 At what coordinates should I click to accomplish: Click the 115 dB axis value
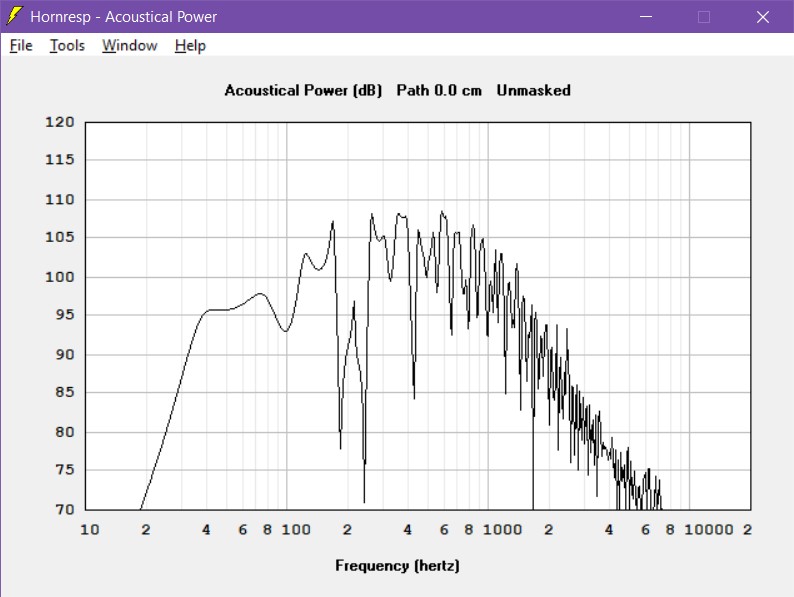pos(60,160)
